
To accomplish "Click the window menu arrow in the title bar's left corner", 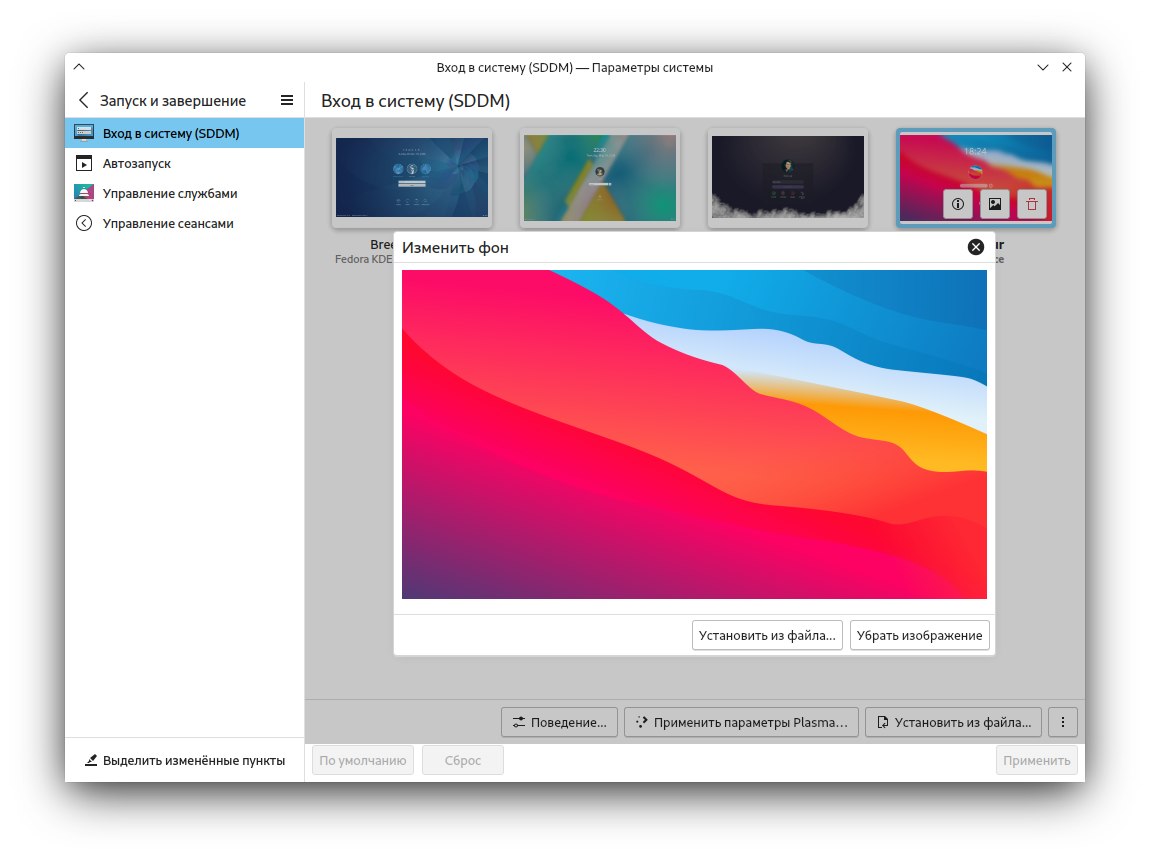I will 79,67.
